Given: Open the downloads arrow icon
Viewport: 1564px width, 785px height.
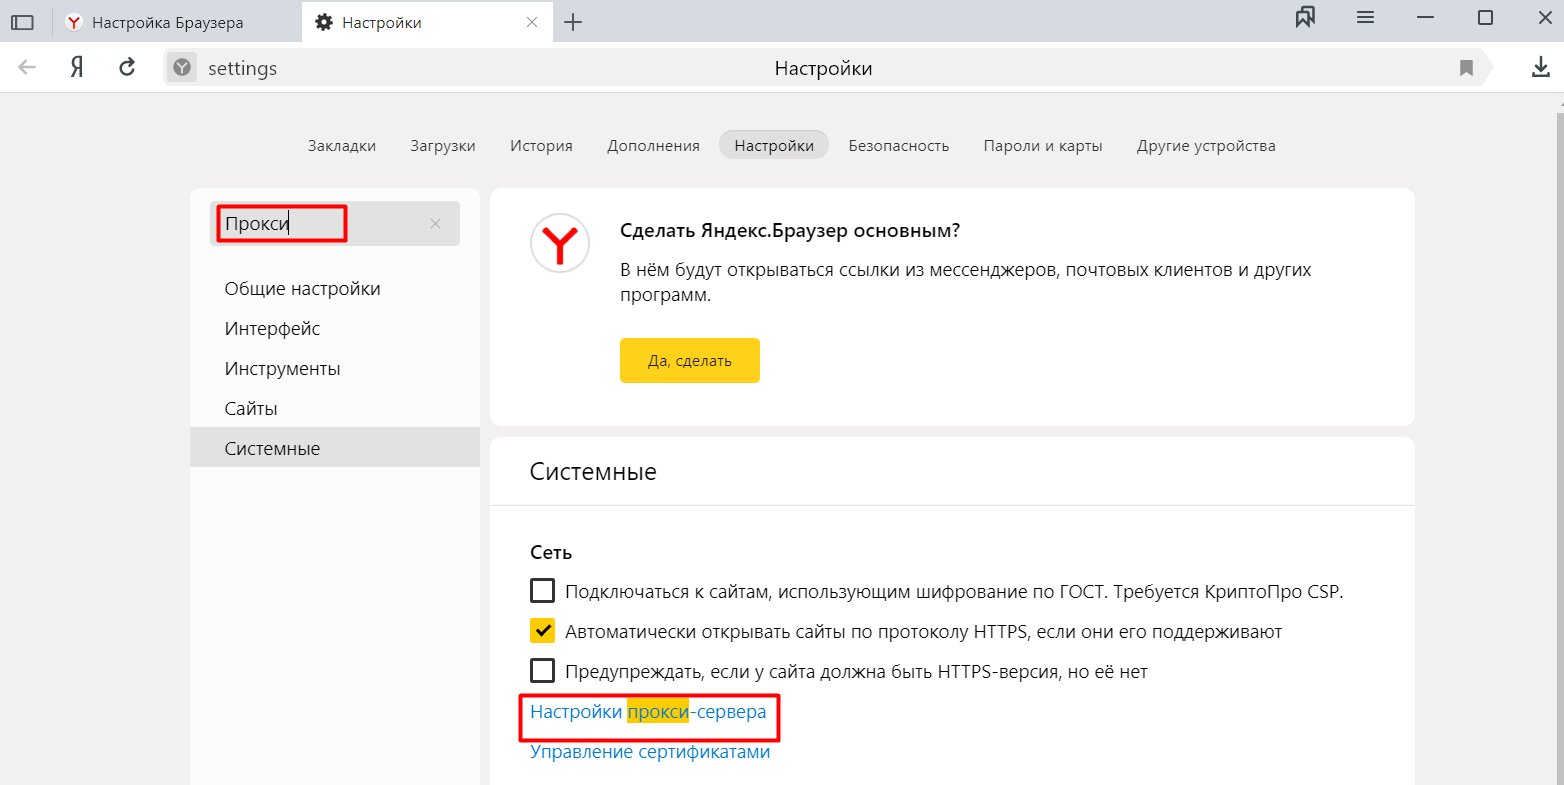Looking at the screenshot, I should coord(1541,67).
